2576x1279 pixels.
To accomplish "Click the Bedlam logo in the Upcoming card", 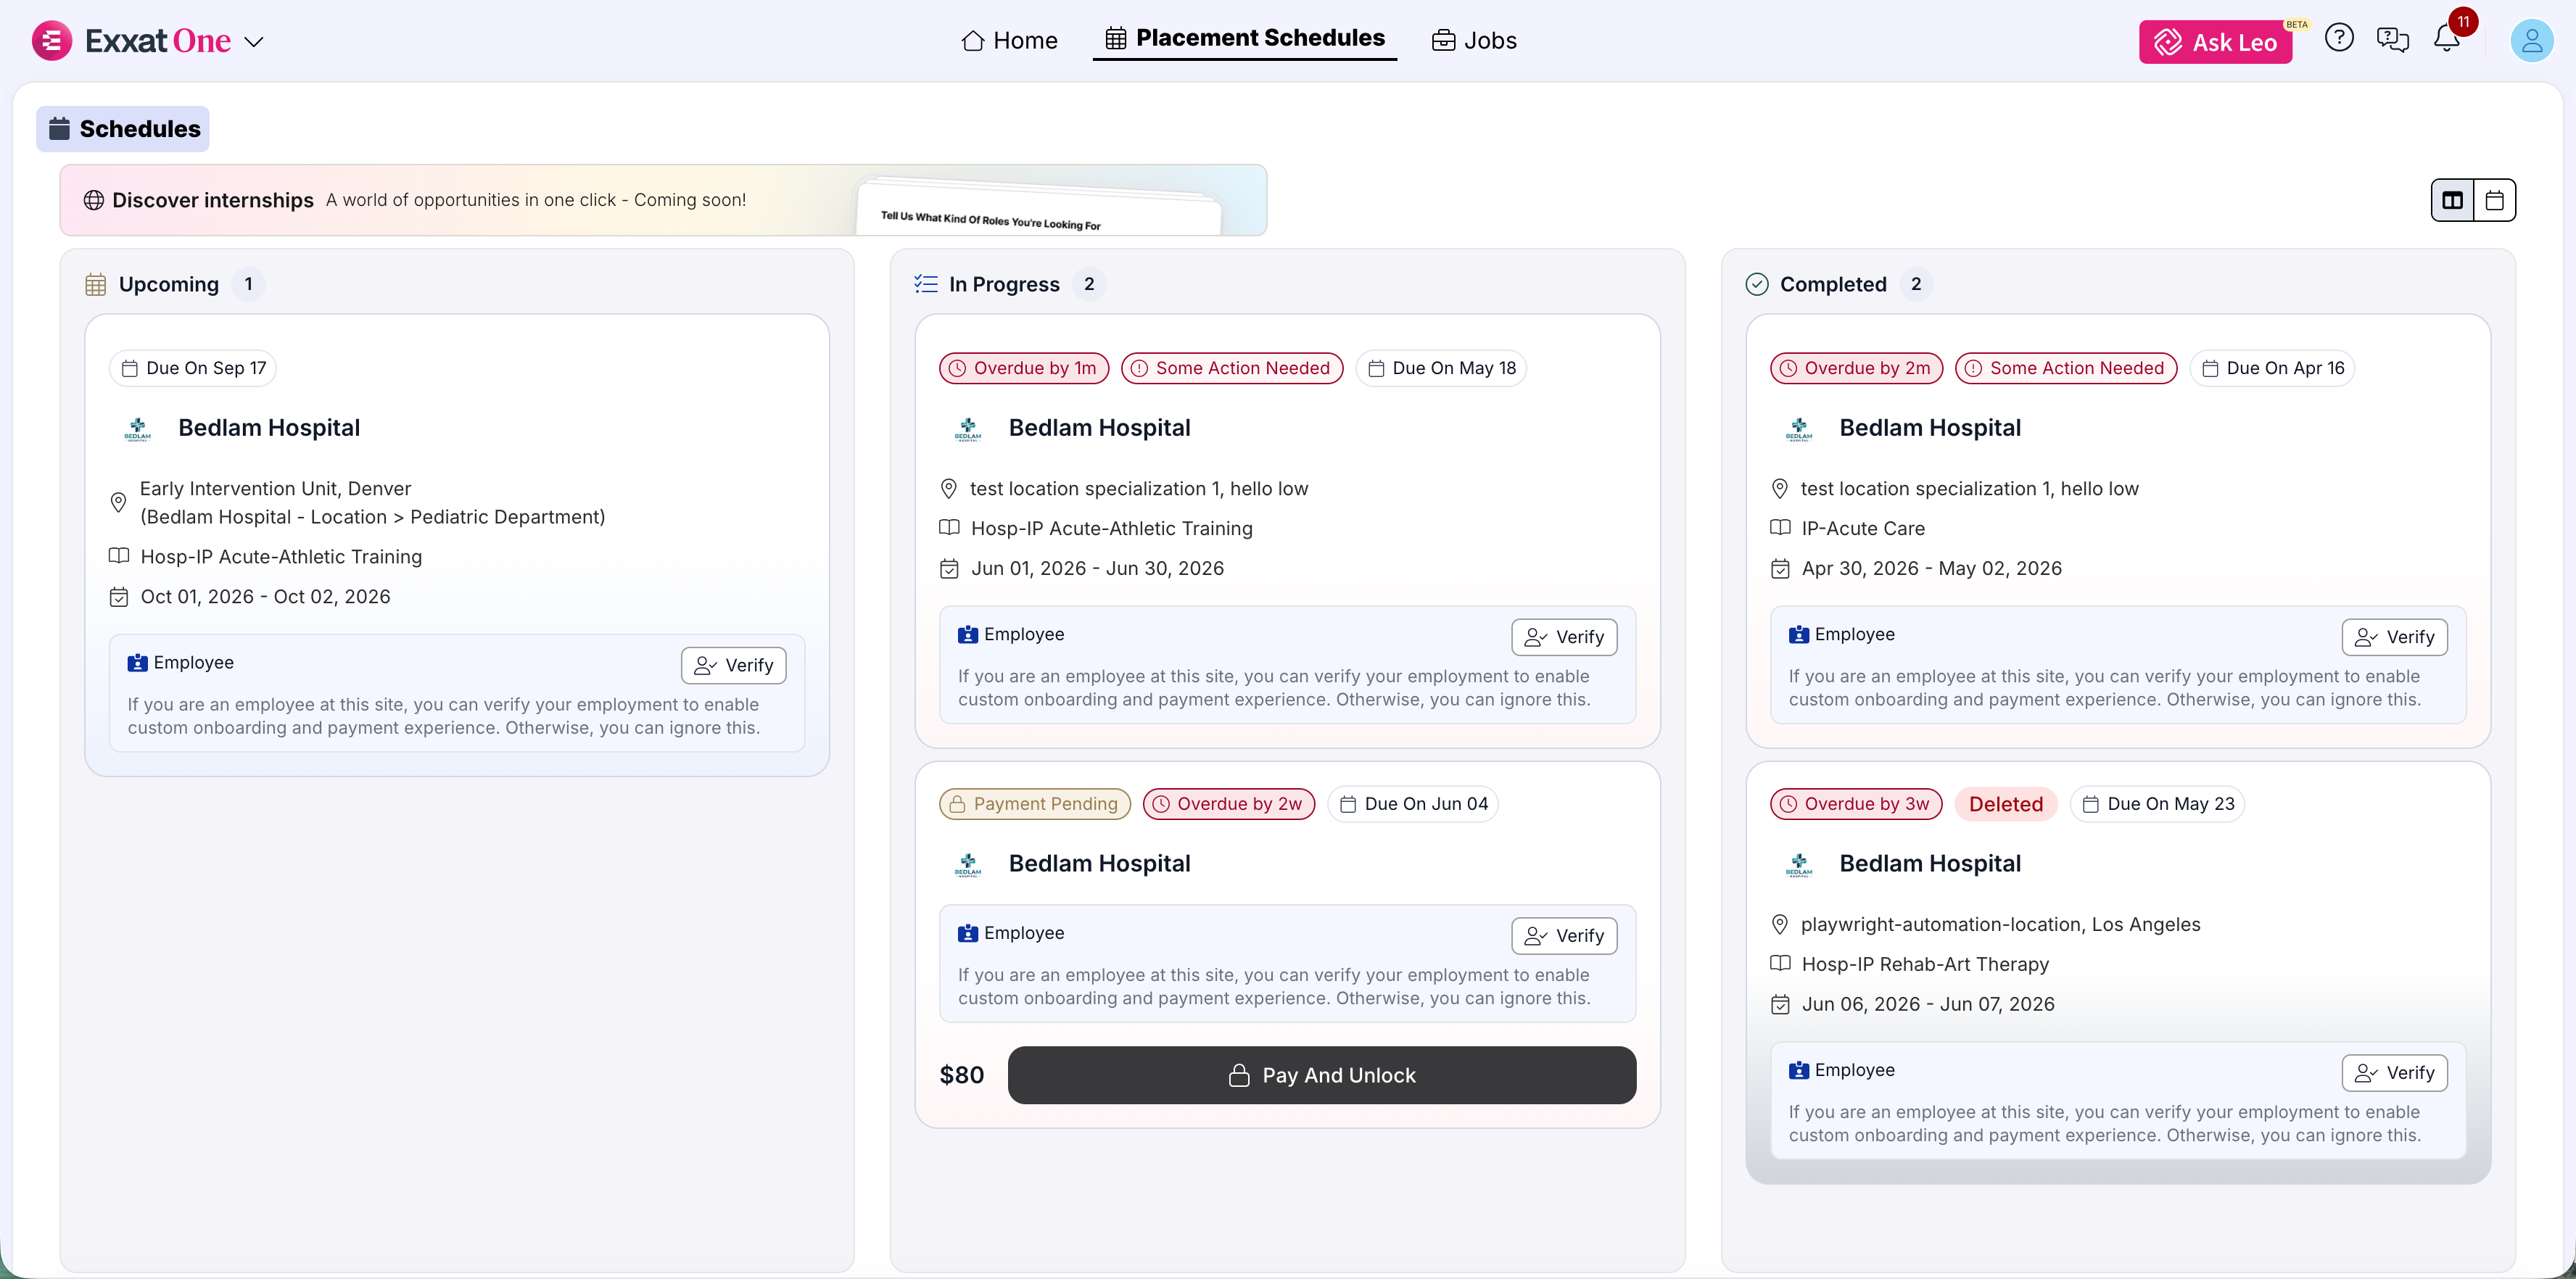I will coord(137,430).
